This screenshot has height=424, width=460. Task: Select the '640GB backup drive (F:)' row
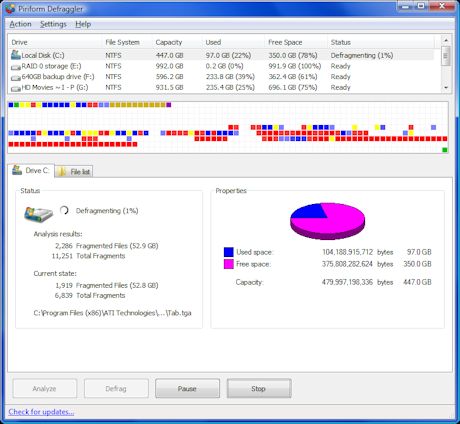pyautogui.click(x=221, y=77)
